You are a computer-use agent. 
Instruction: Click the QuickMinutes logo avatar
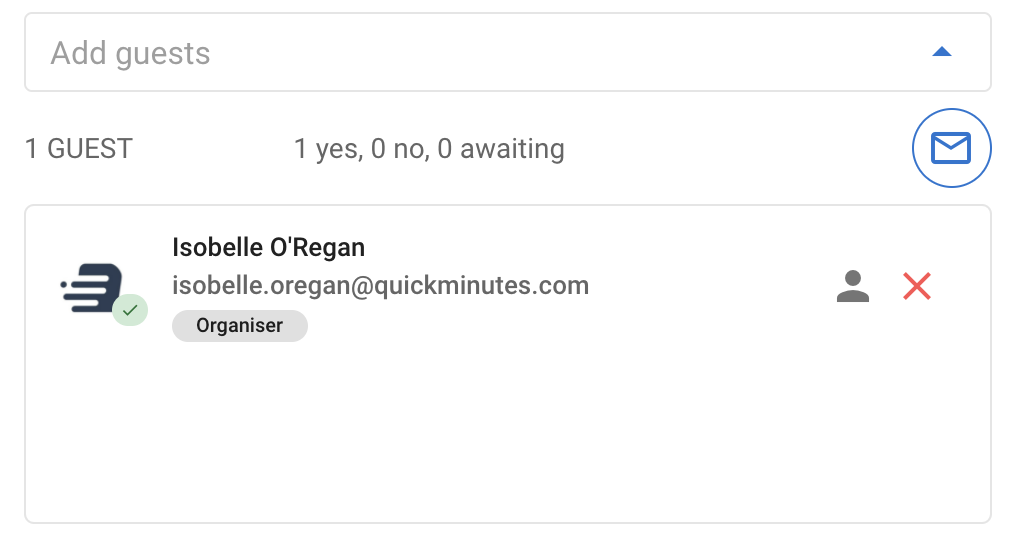tap(92, 288)
